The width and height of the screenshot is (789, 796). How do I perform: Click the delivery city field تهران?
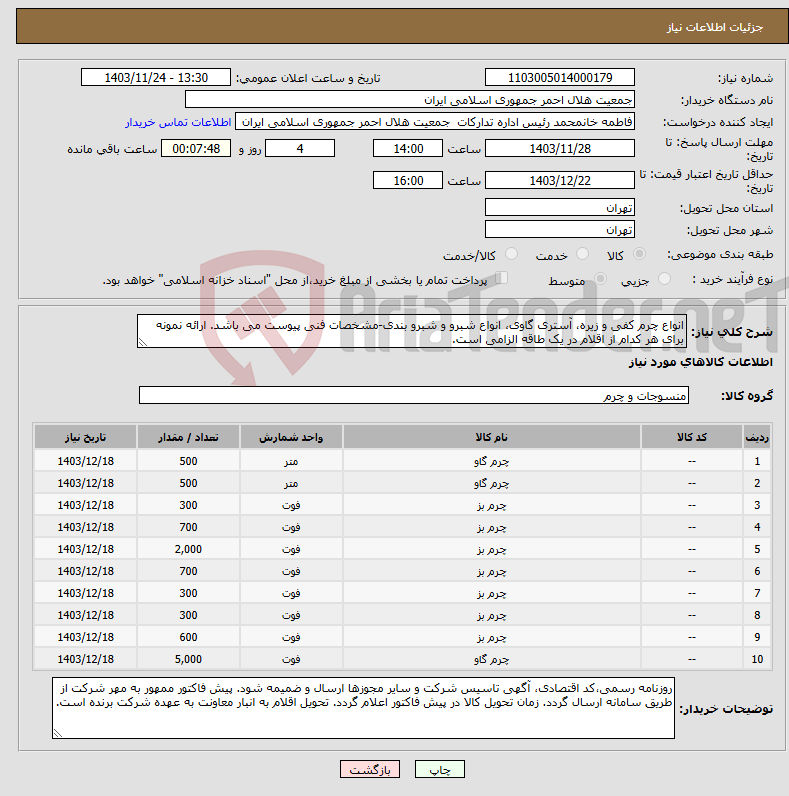(560, 229)
